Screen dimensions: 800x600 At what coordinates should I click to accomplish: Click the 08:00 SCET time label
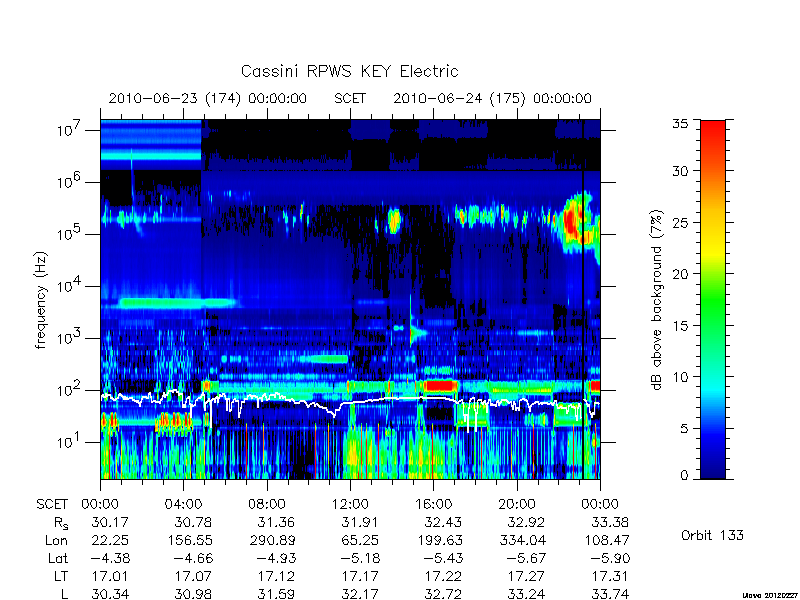pos(267,505)
